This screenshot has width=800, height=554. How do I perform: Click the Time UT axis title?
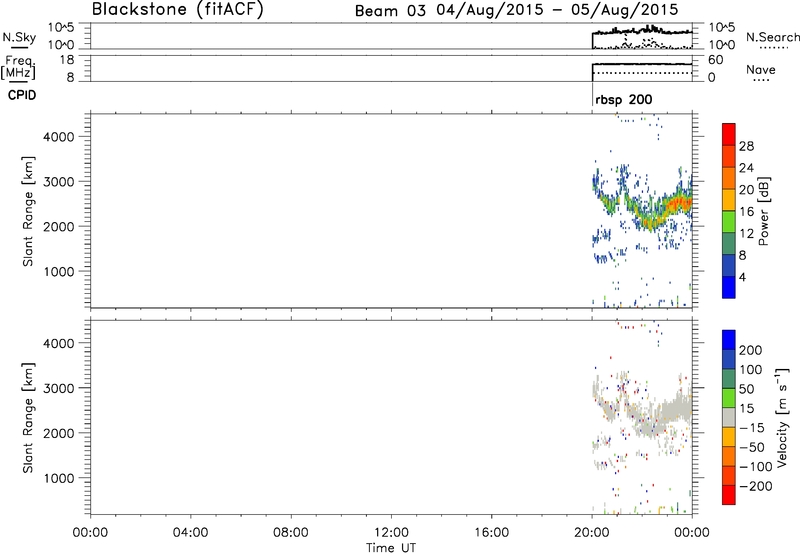click(x=391, y=548)
